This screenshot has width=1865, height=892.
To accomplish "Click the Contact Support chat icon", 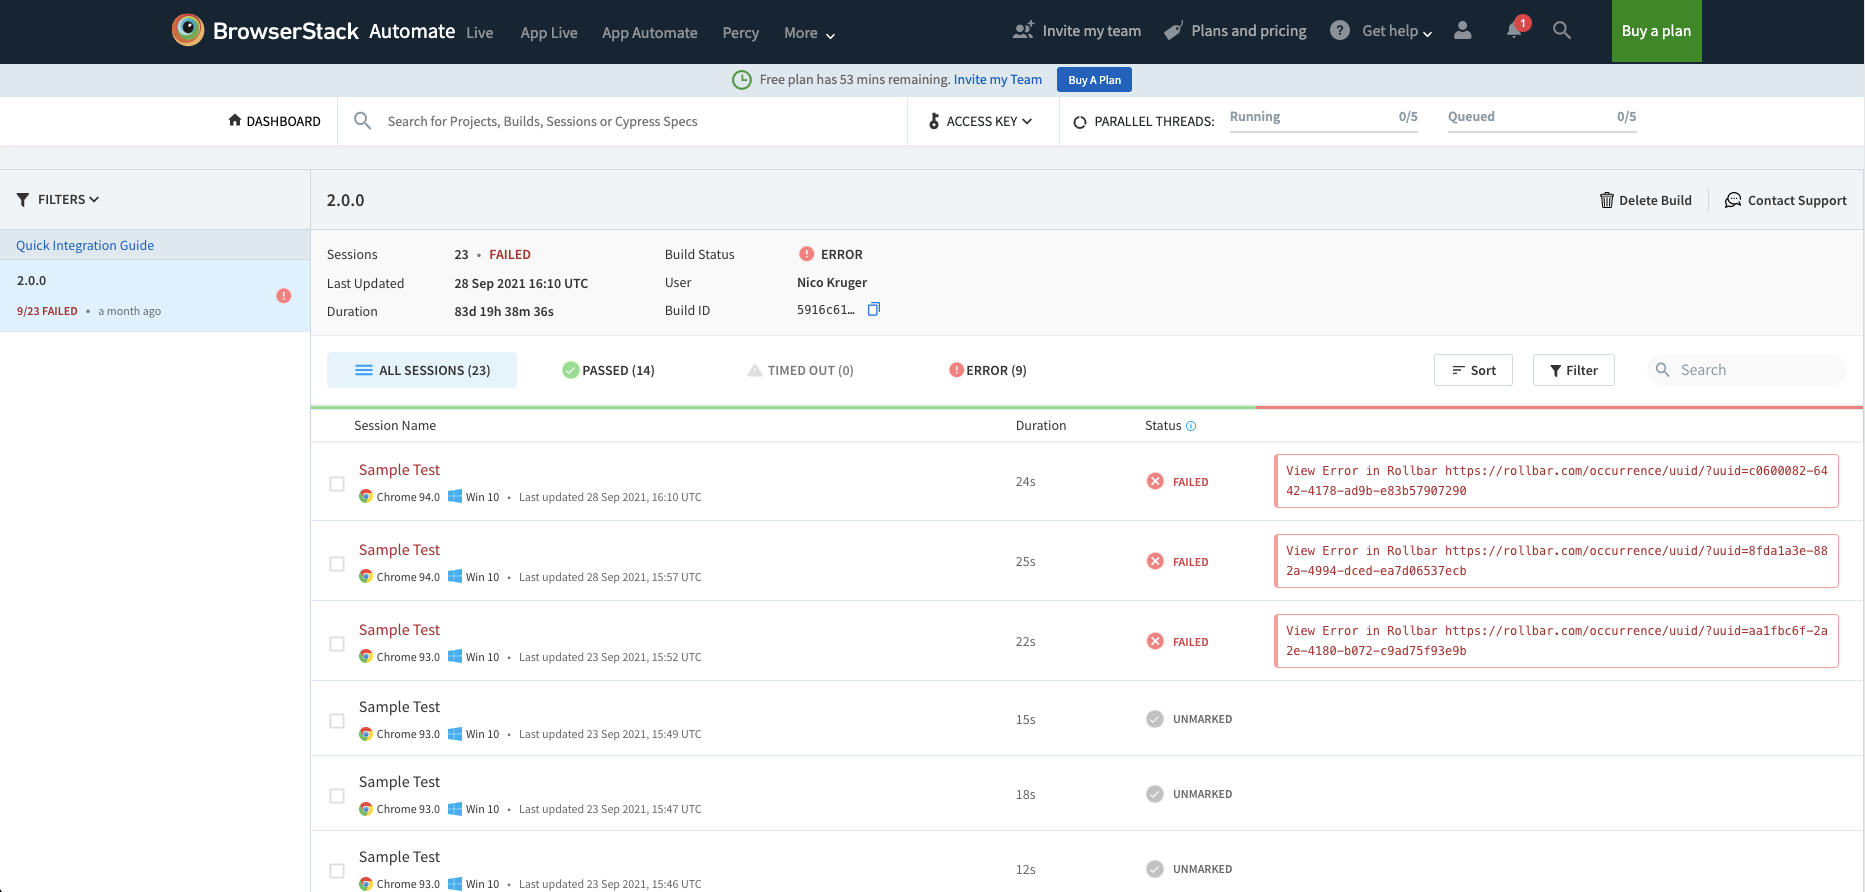I will click(x=1733, y=200).
